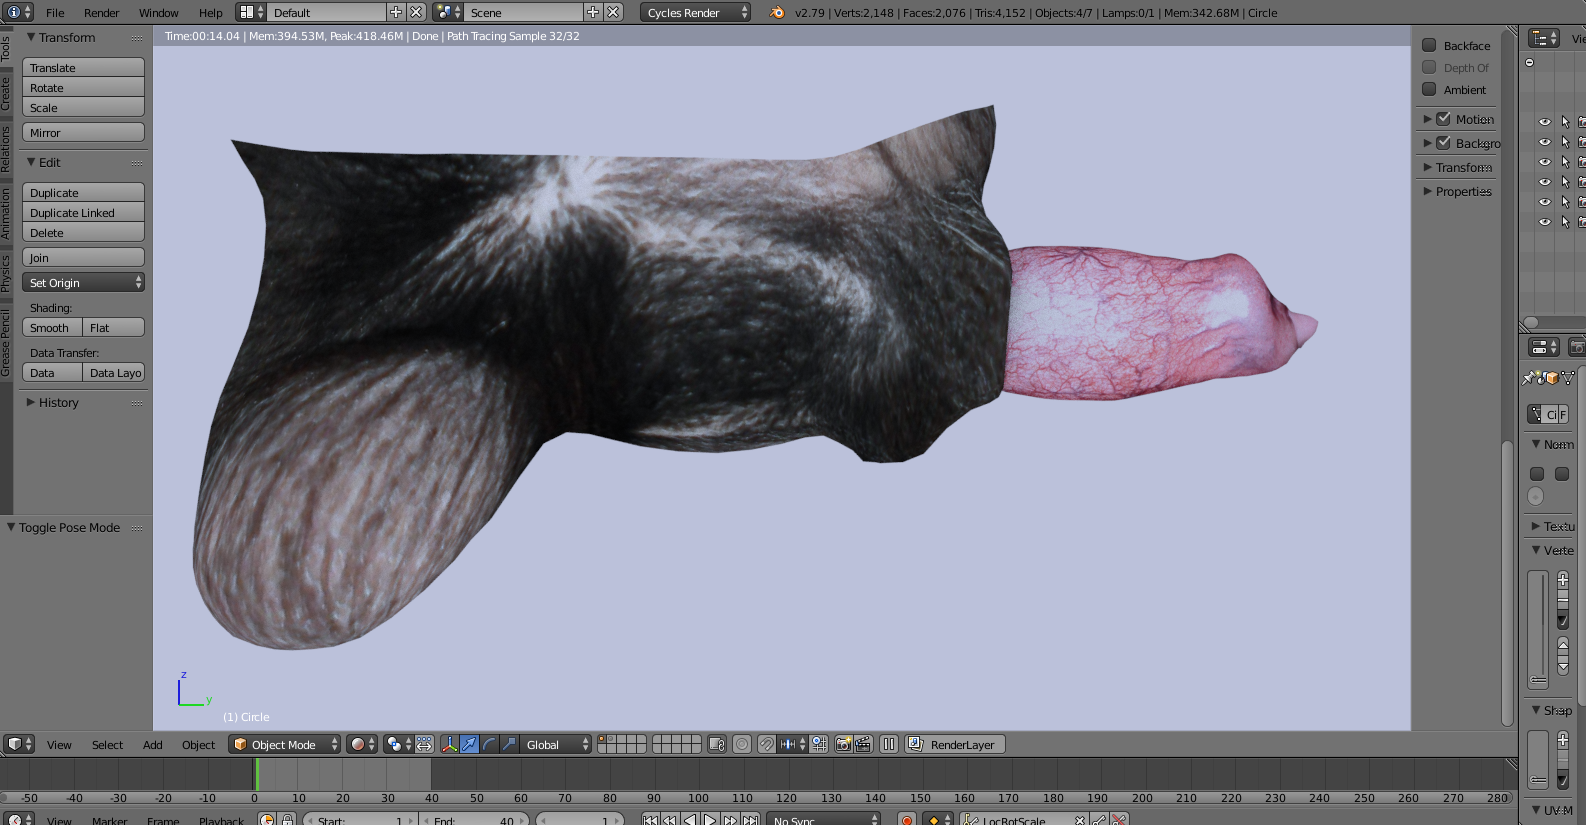Viewport: 1586px width, 825px height.
Task: Click the OpenGL render animation clapper icon
Action: [863, 744]
